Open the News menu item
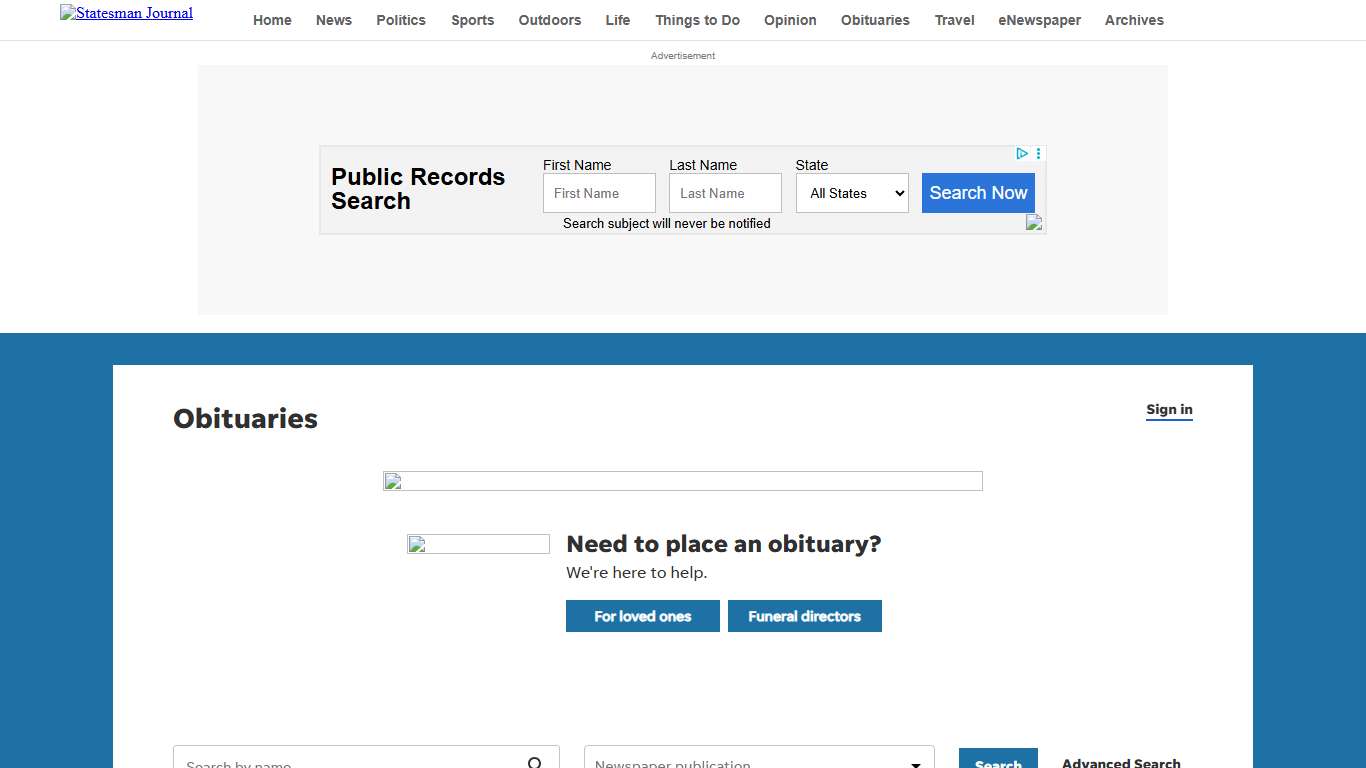 334,20
